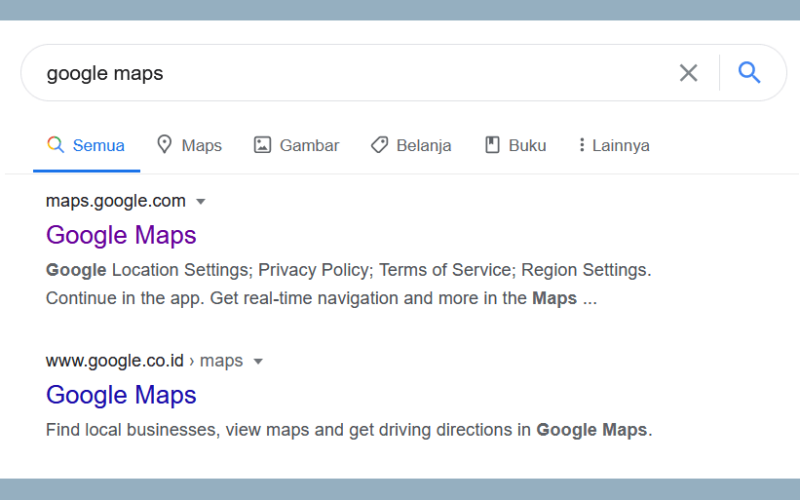Screen dimensions: 800x500
Task: Open the purple visited Google Maps result
Action: [x=121, y=235]
